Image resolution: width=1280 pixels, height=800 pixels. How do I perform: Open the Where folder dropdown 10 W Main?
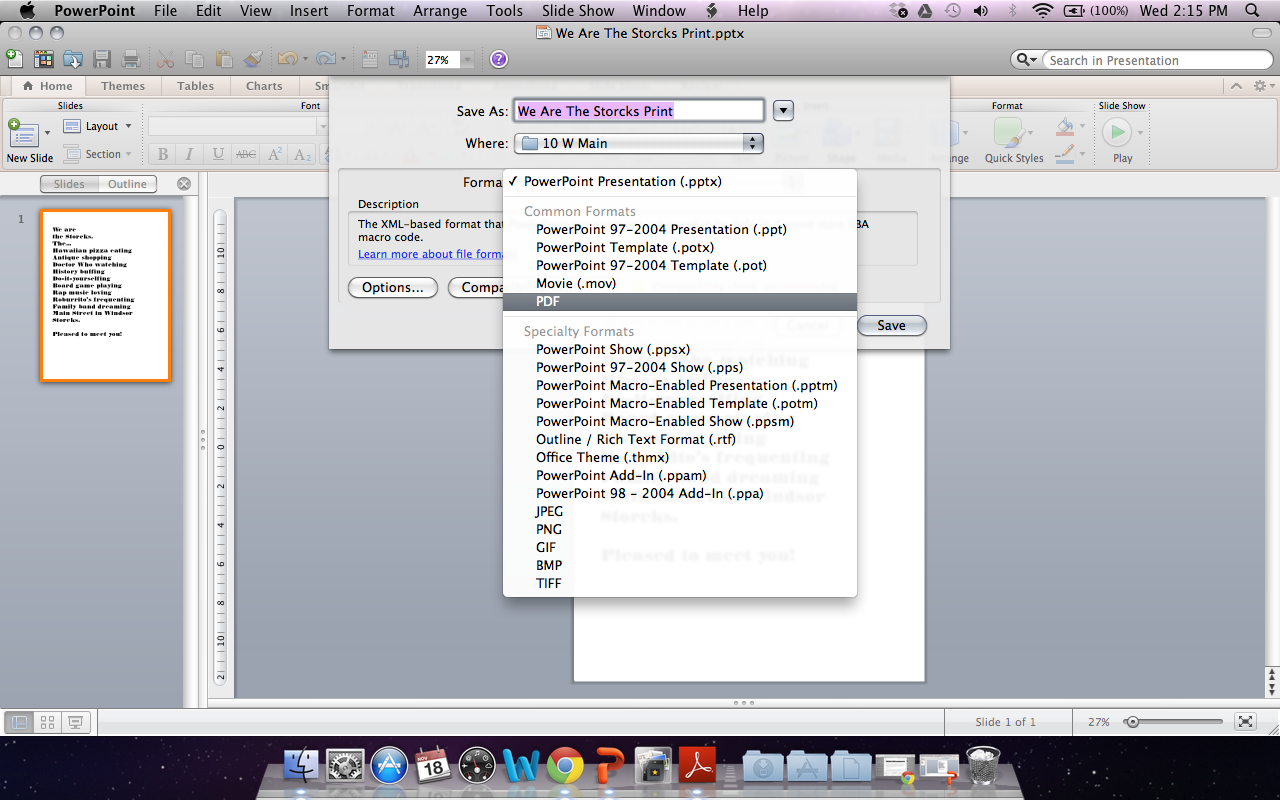pos(639,143)
